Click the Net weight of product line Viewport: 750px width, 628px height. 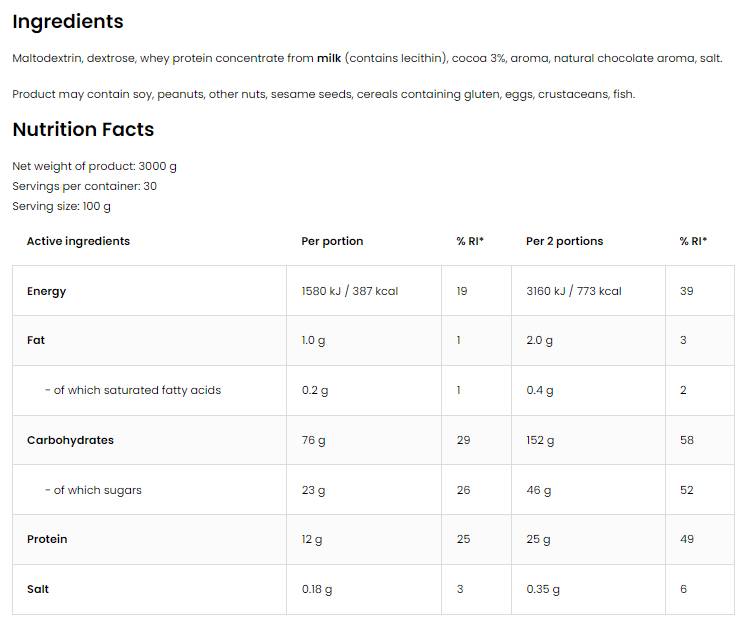(x=94, y=166)
